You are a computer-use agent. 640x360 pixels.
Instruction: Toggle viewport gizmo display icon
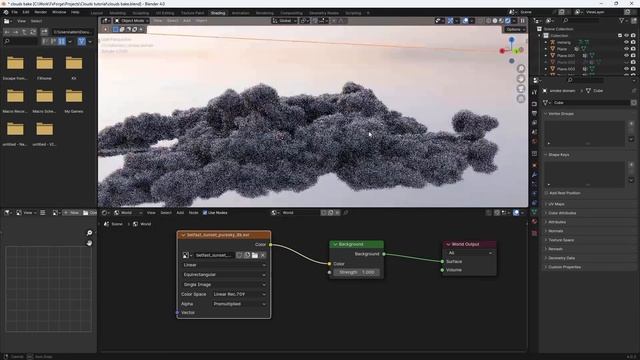[x=450, y=20]
